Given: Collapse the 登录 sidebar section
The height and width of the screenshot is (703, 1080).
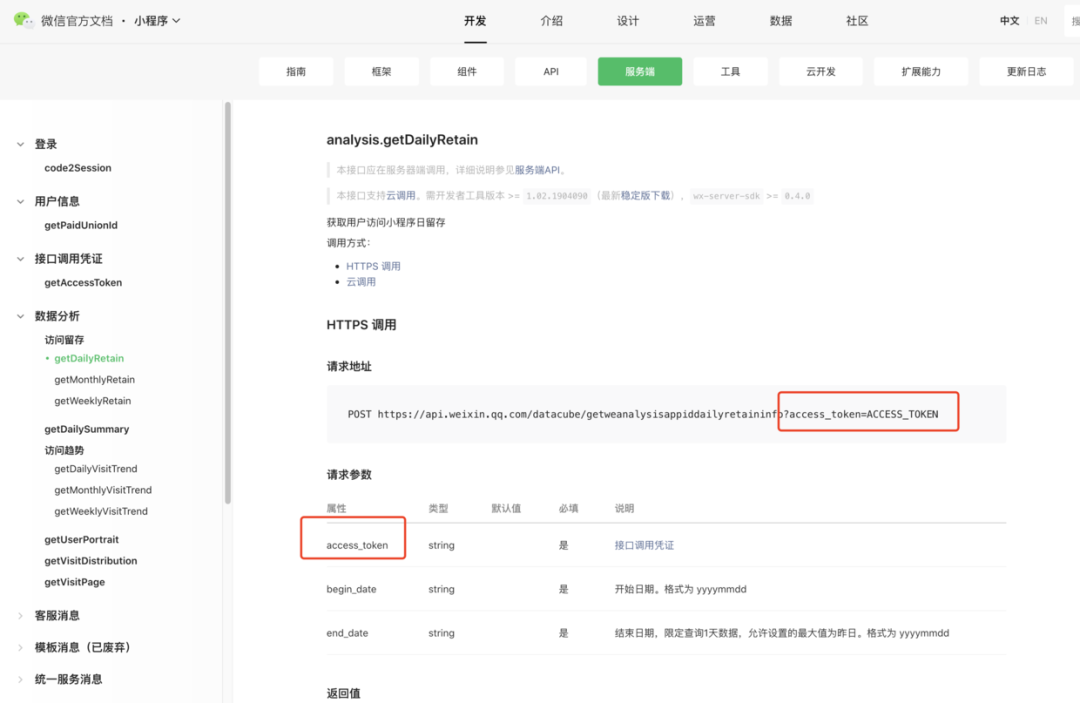Looking at the screenshot, I should coord(21,144).
